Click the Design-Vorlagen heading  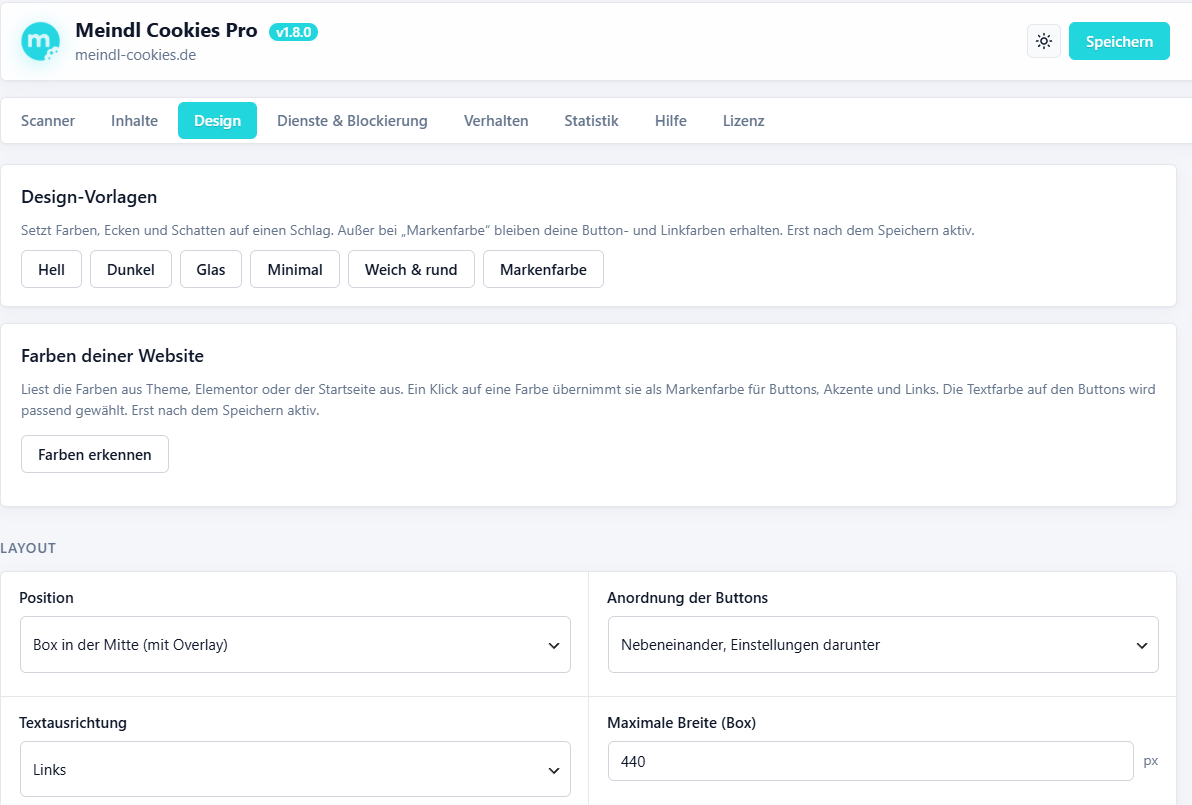89,197
